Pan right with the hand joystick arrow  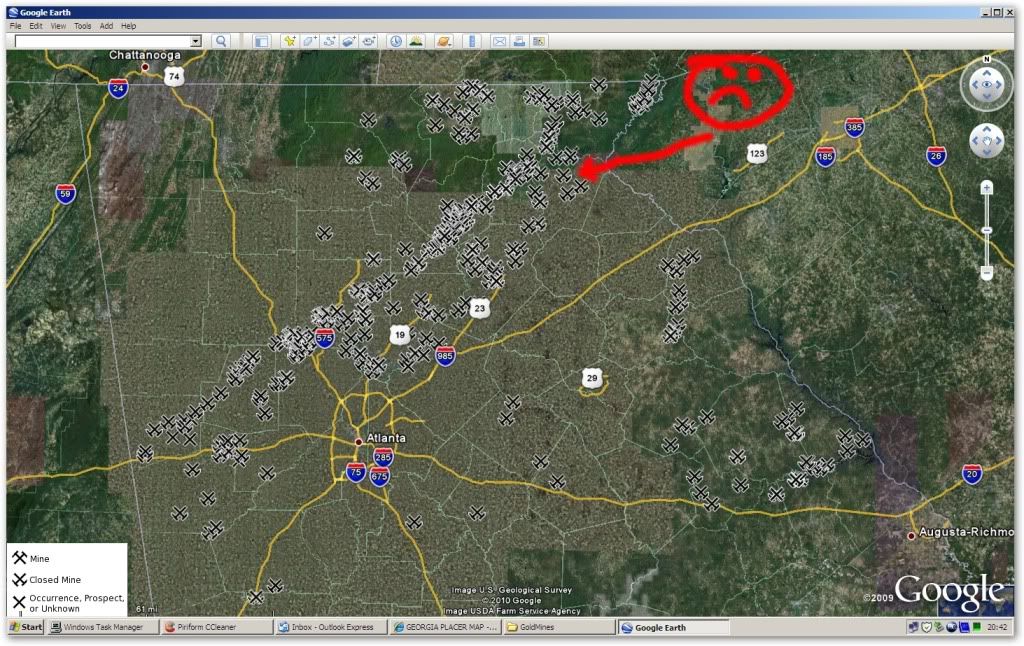pyautogui.click(x=999, y=140)
